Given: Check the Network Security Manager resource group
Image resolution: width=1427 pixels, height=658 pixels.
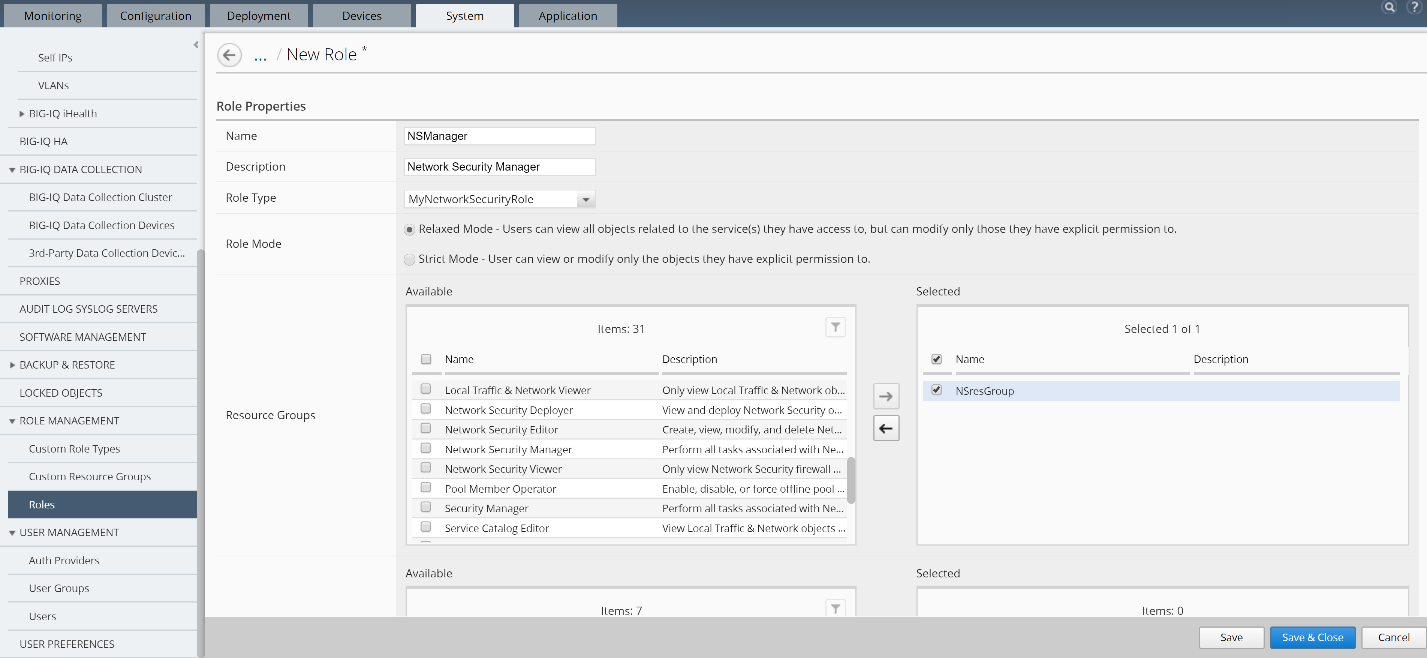Looking at the screenshot, I should click(426, 448).
